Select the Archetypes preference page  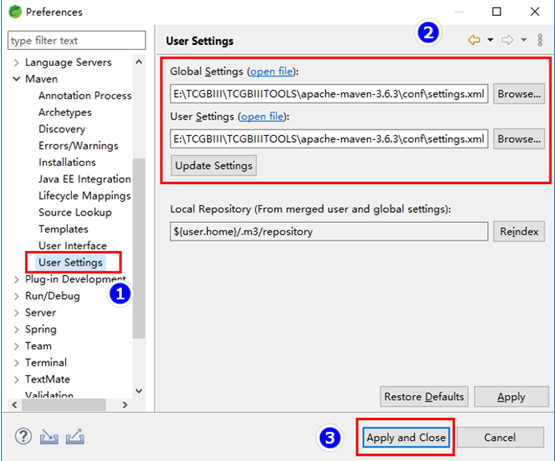tap(65, 112)
